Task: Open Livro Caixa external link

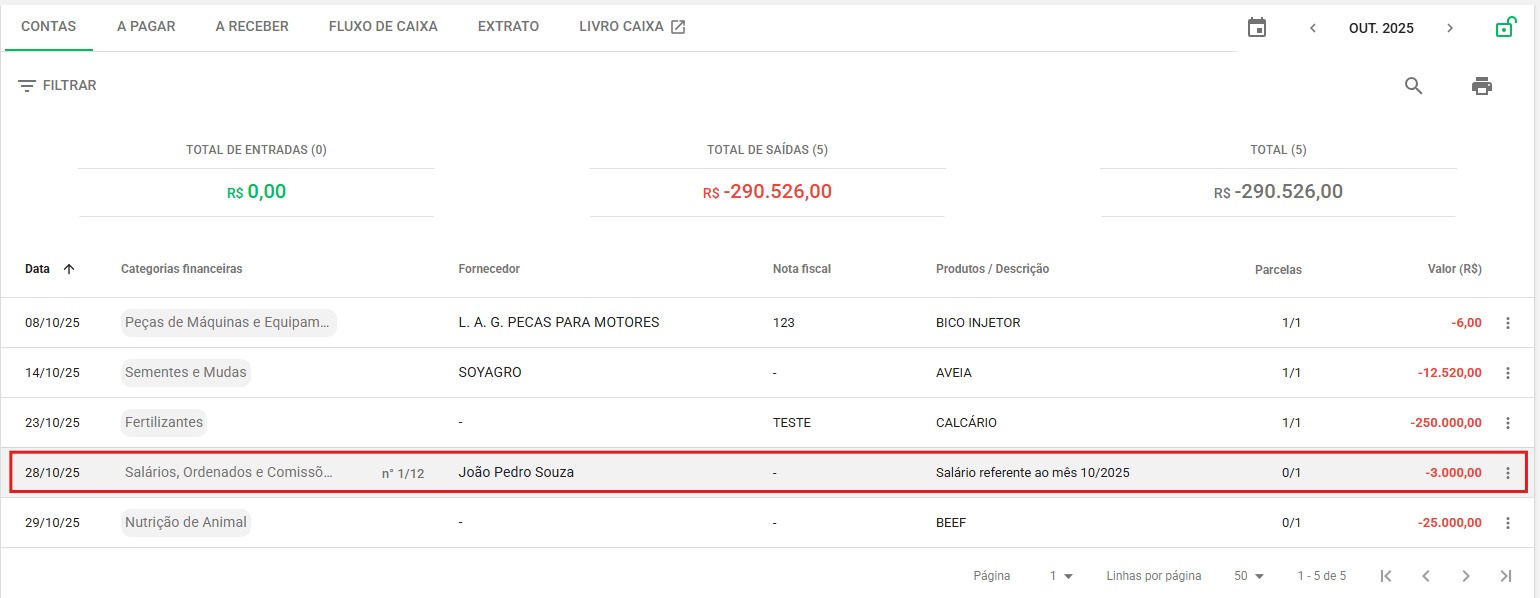Action: pos(632,27)
